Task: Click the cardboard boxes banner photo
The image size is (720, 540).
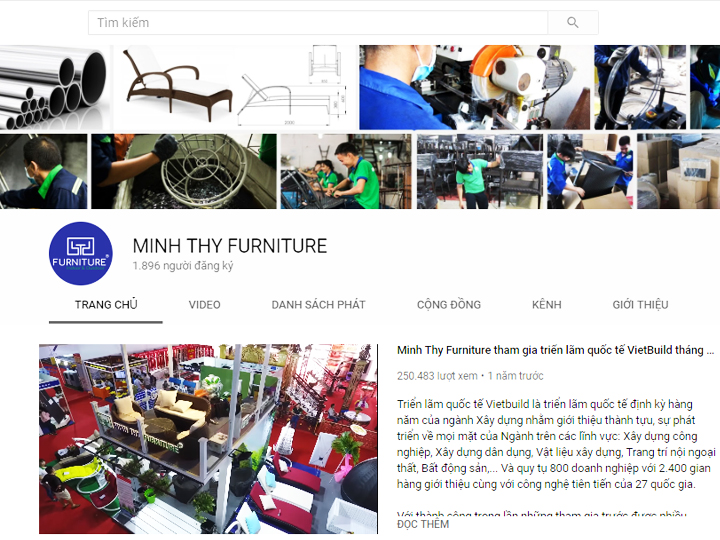Action: pyautogui.click(x=679, y=172)
